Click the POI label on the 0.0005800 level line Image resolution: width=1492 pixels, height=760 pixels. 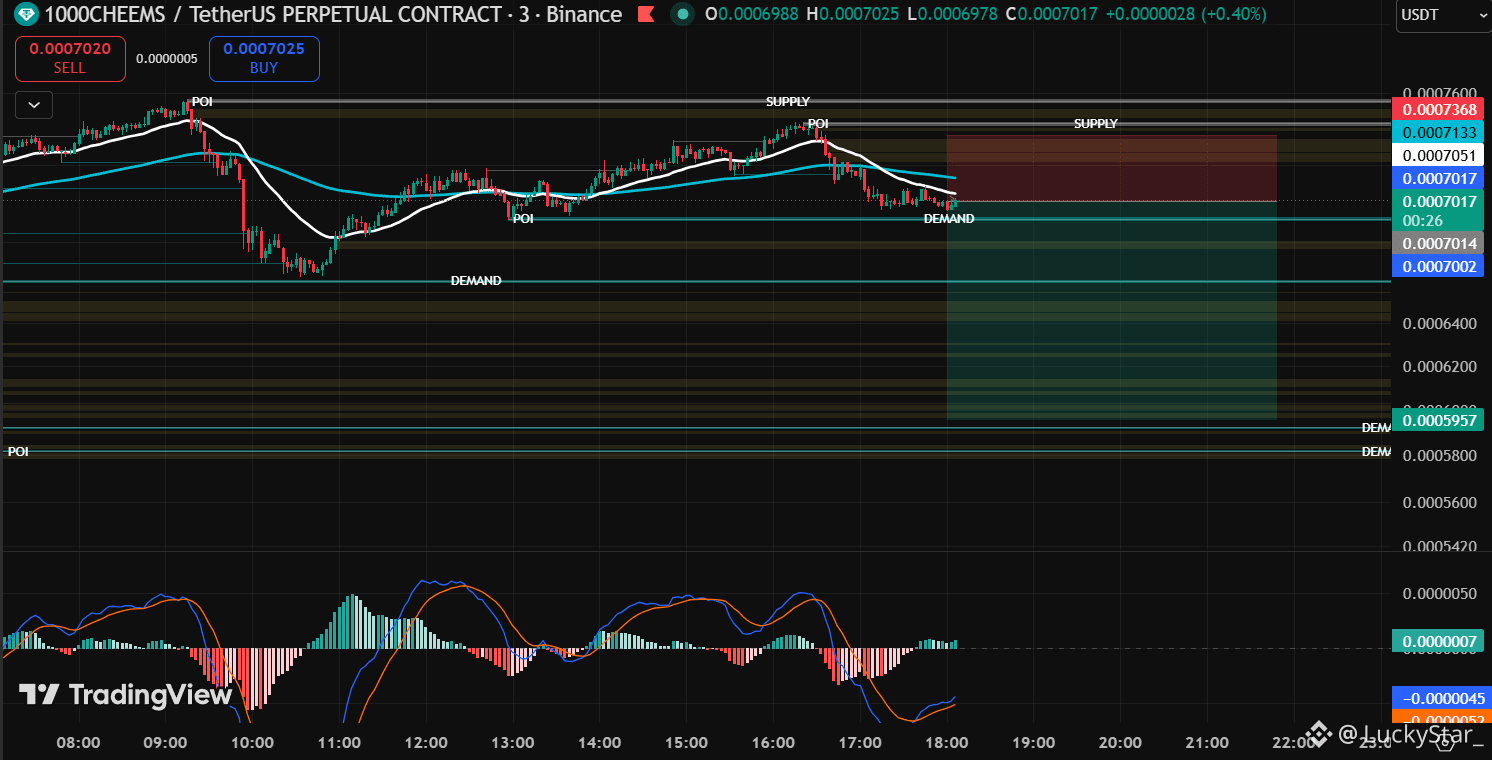18,452
